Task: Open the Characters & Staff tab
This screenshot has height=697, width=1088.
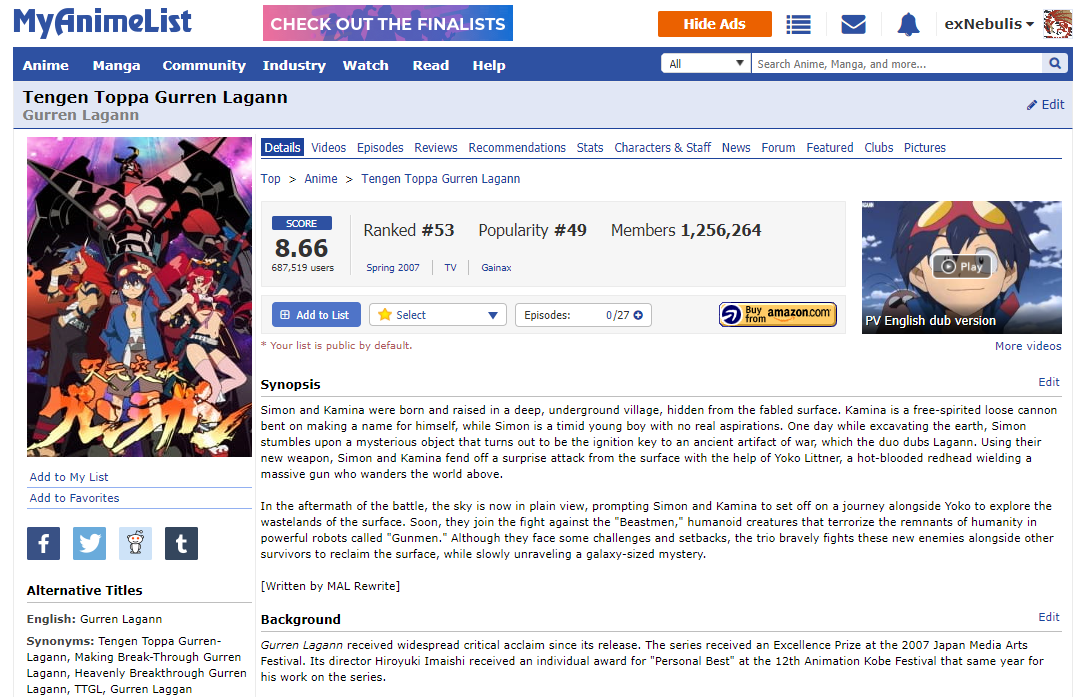Action: (x=663, y=148)
